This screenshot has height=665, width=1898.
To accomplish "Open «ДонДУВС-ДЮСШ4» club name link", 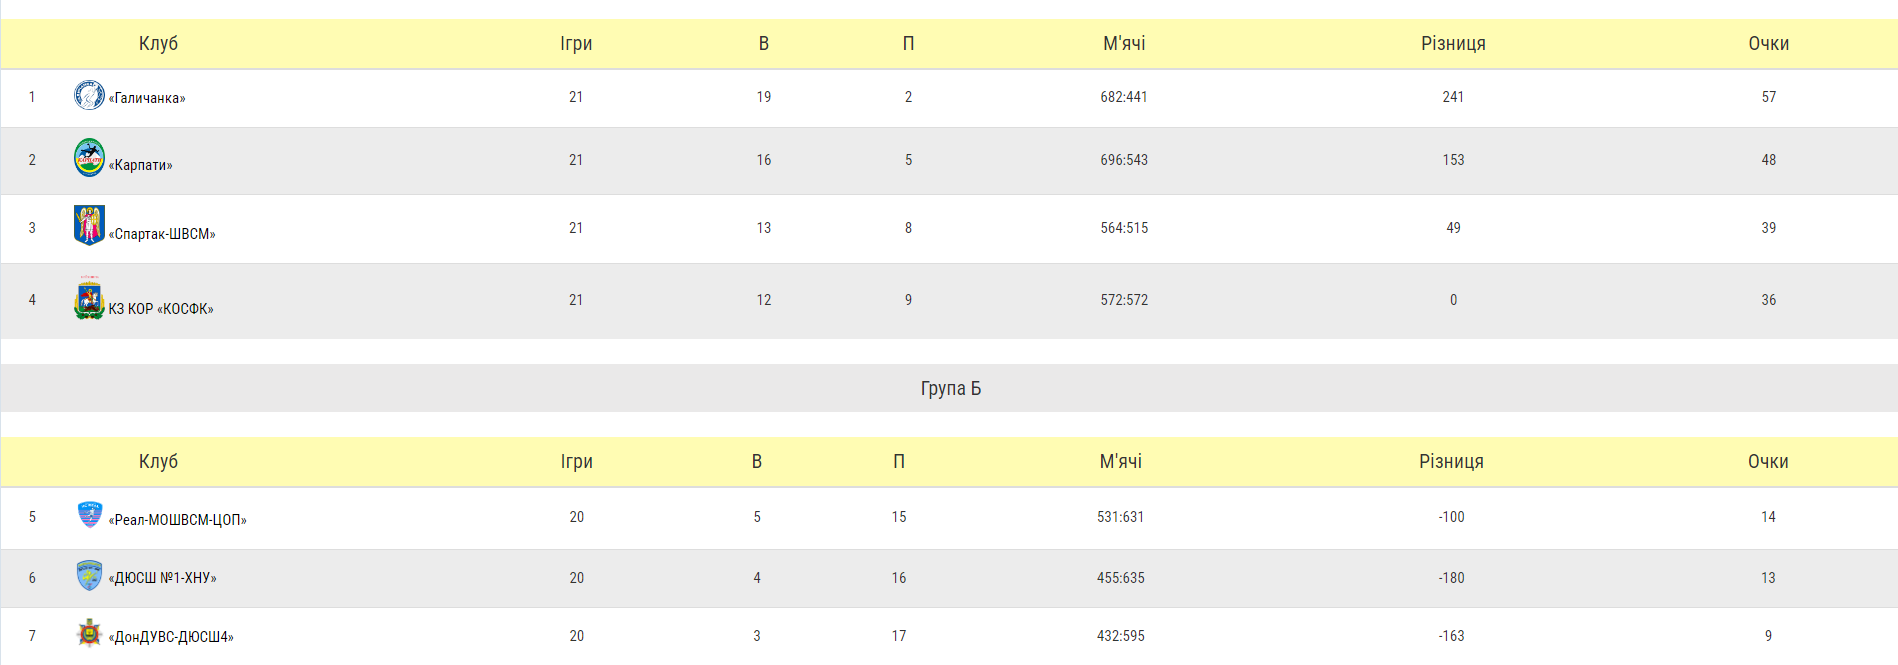I will (x=171, y=637).
